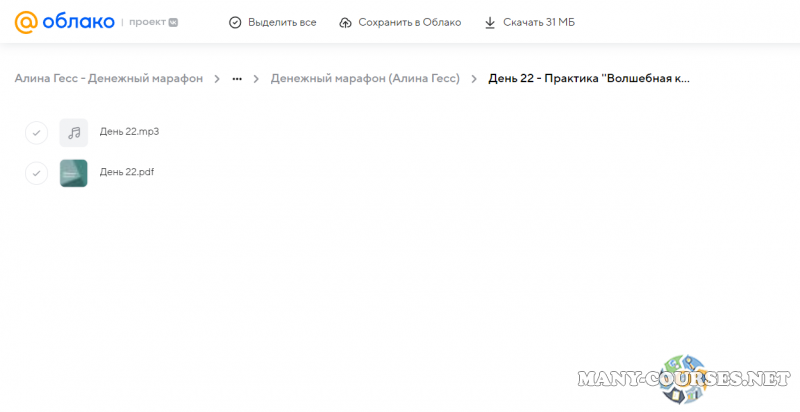Click chevron before 'День 22 - Практика' breadcrumb
Viewport: 800px width, 412px height.
(x=474, y=78)
